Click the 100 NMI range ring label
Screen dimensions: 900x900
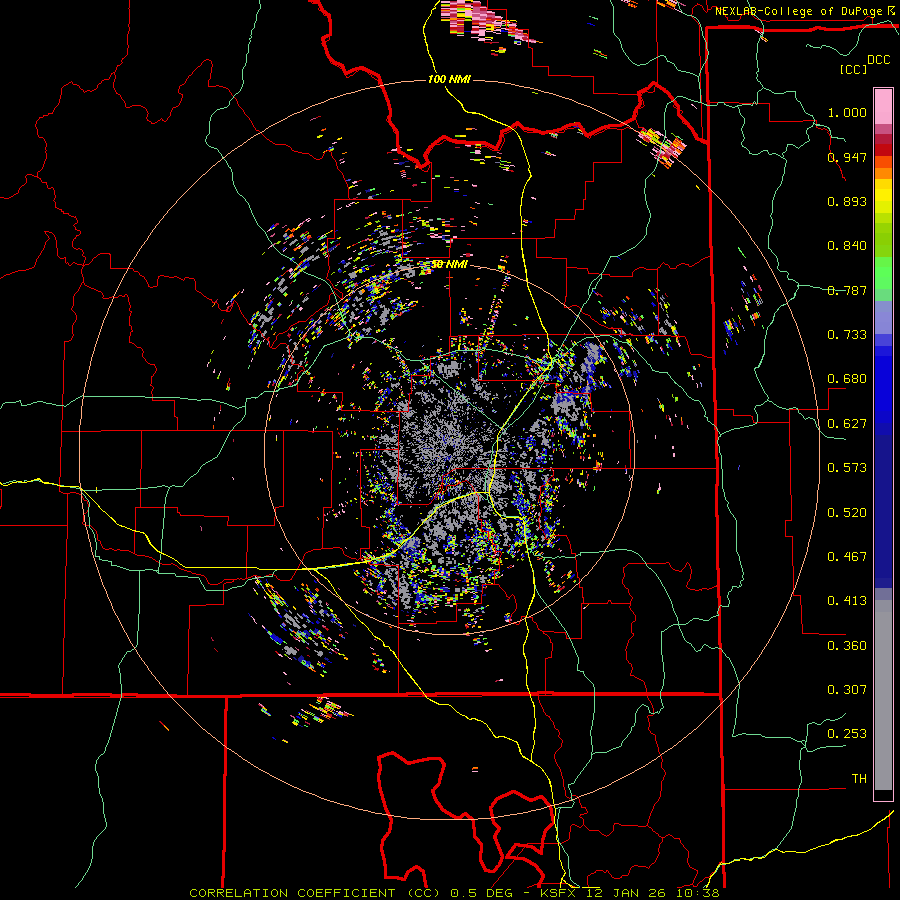pyautogui.click(x=449, y=79)
